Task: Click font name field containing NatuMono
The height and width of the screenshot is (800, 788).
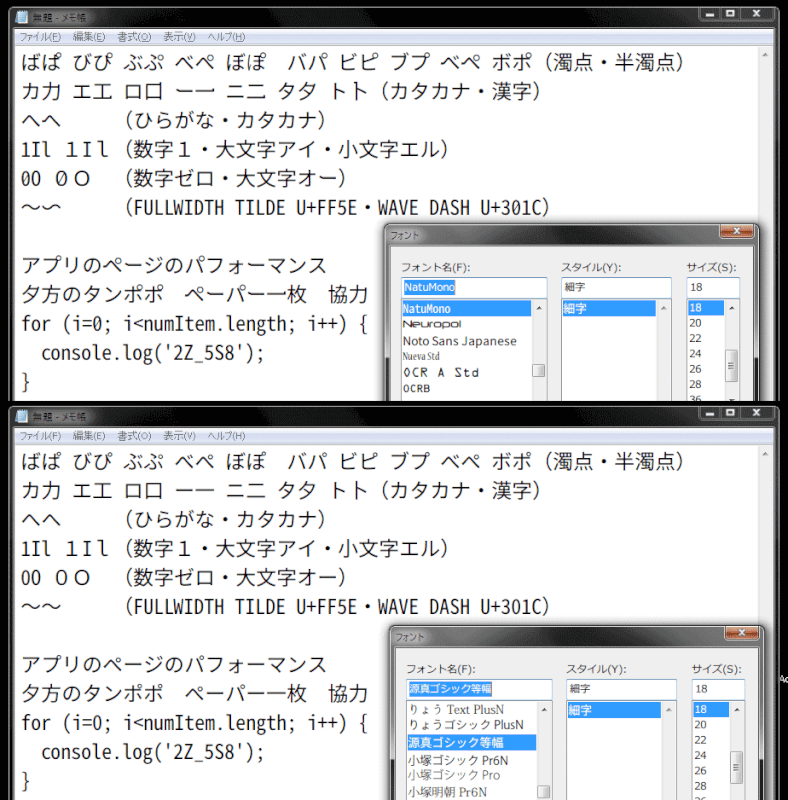Action: click(474, 287)
